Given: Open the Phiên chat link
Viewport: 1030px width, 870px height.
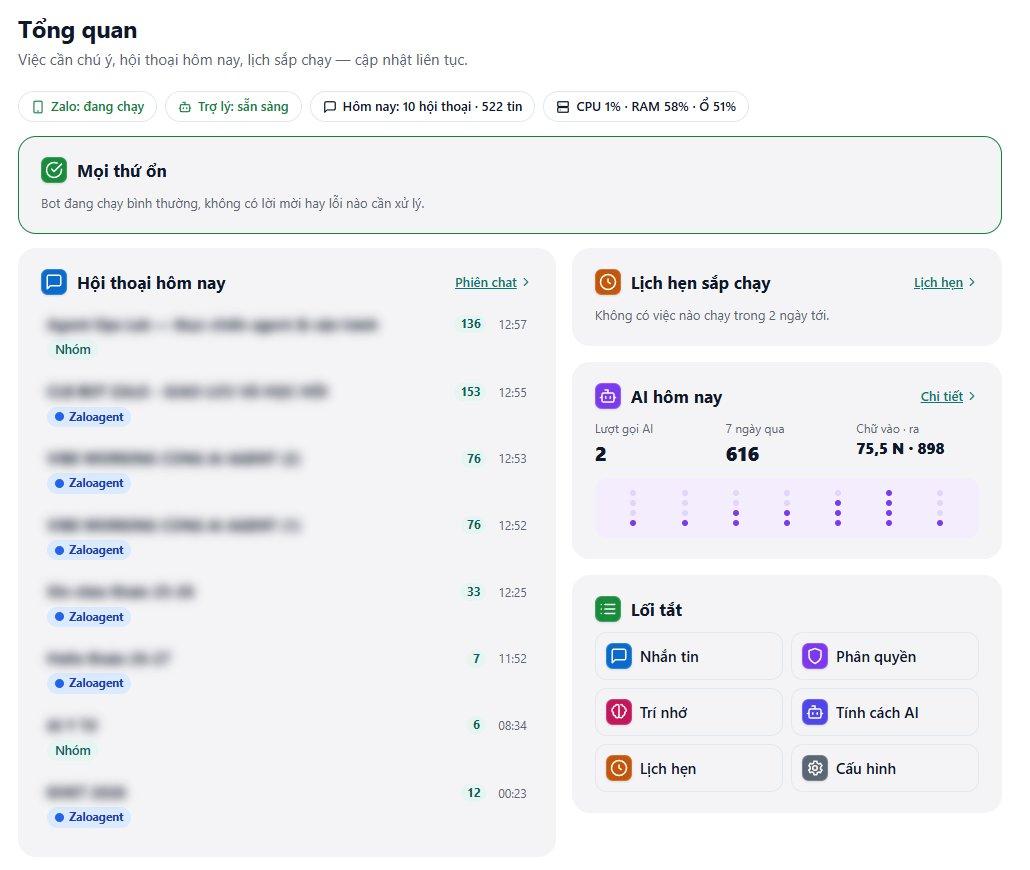Looking at the screenshot, I should coord(485,283).
